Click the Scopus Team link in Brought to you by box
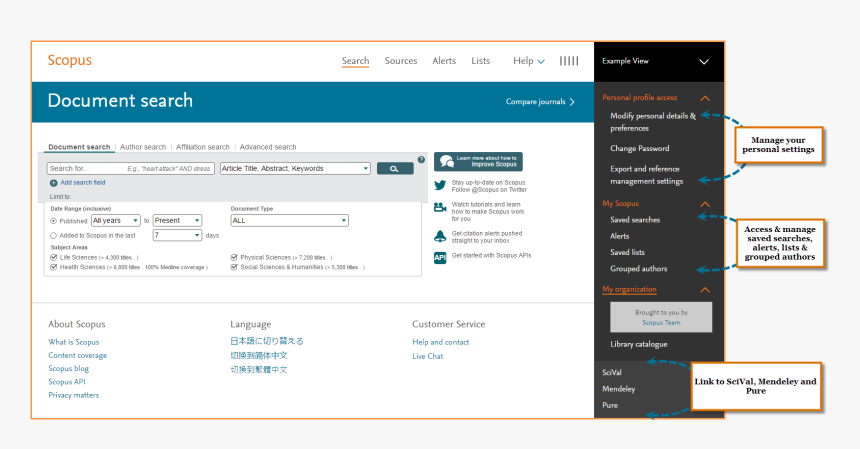Viewport: 860px width, 449px height. click(x=661, y=323)
